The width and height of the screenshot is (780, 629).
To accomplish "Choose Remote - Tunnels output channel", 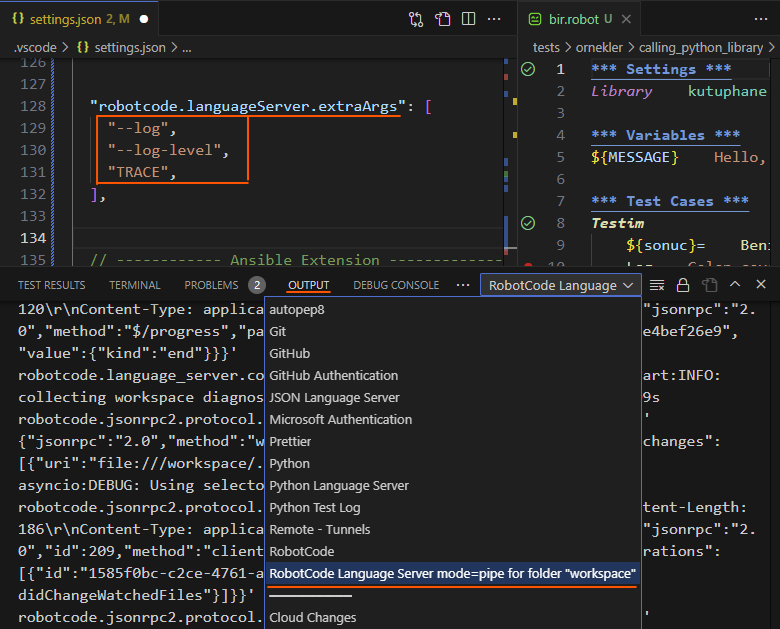I will click(x=453, y=529).
